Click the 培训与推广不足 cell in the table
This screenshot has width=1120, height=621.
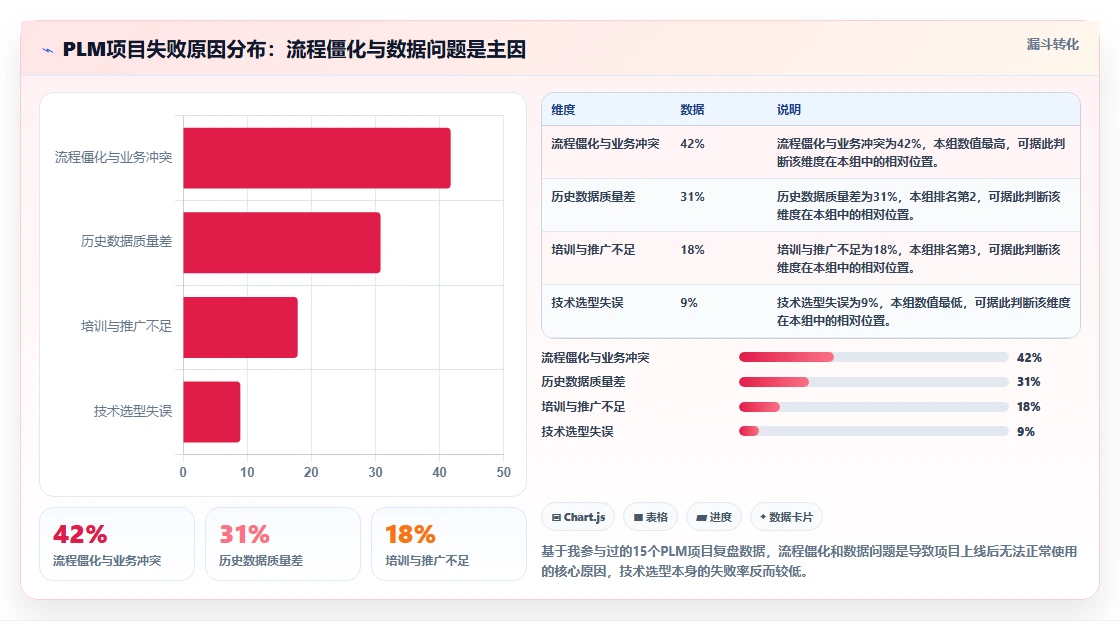593,249
